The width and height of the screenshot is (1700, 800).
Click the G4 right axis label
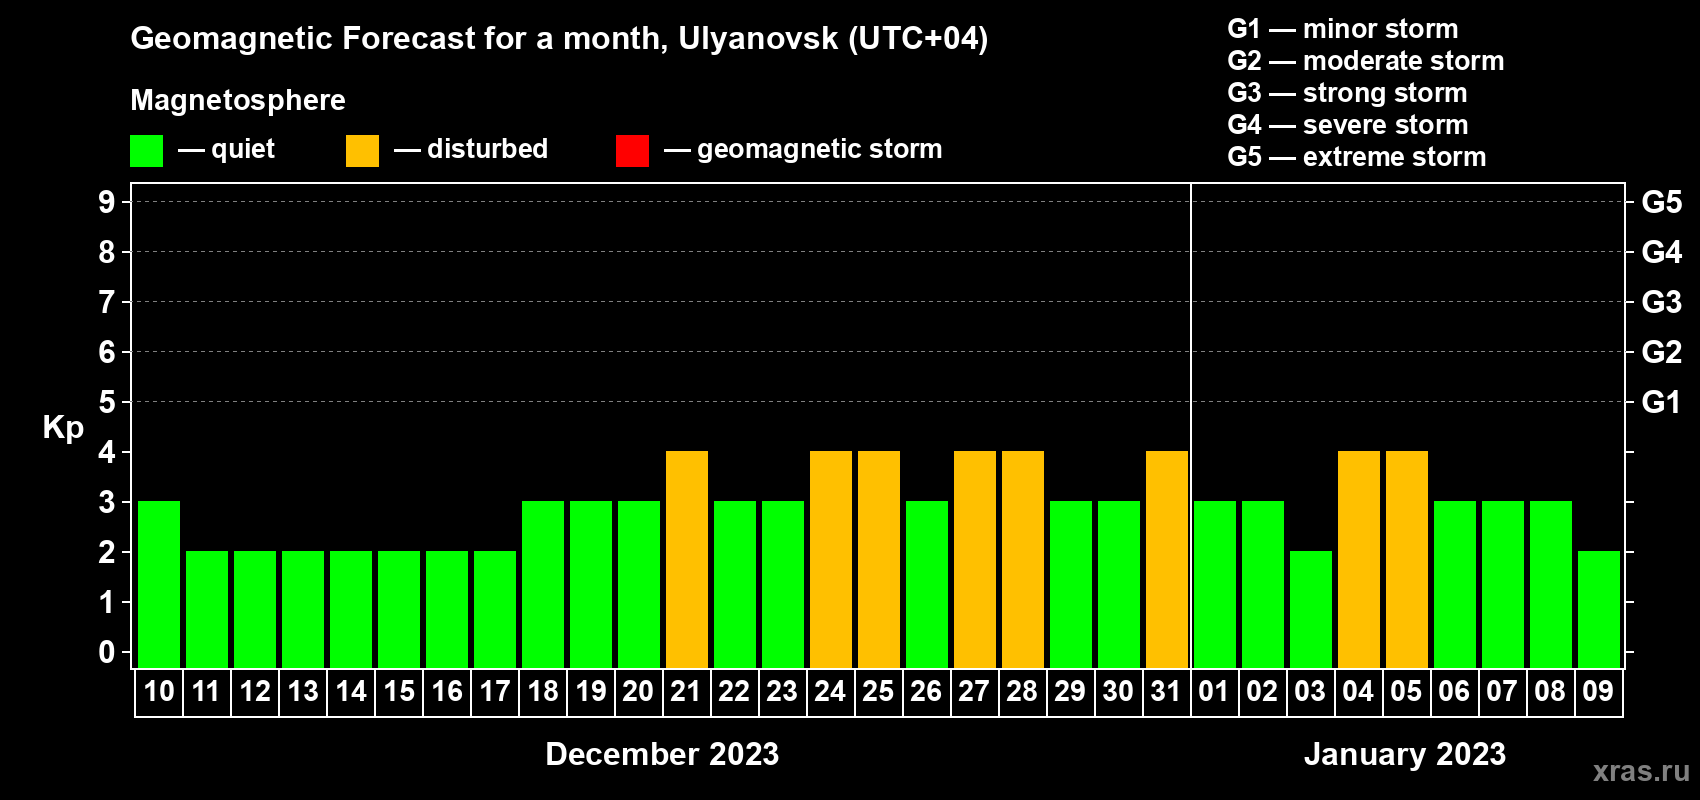tap(1662, 252)
